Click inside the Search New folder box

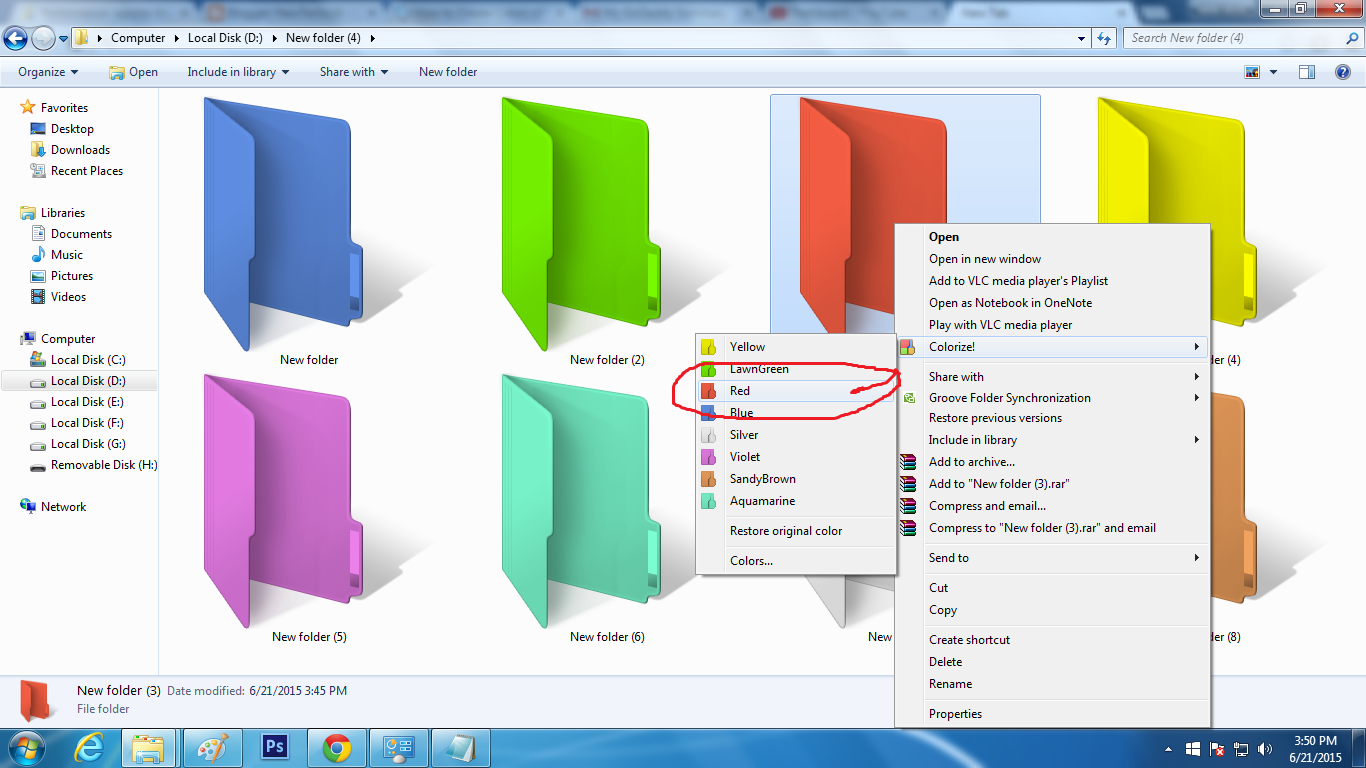[1240, 37]
